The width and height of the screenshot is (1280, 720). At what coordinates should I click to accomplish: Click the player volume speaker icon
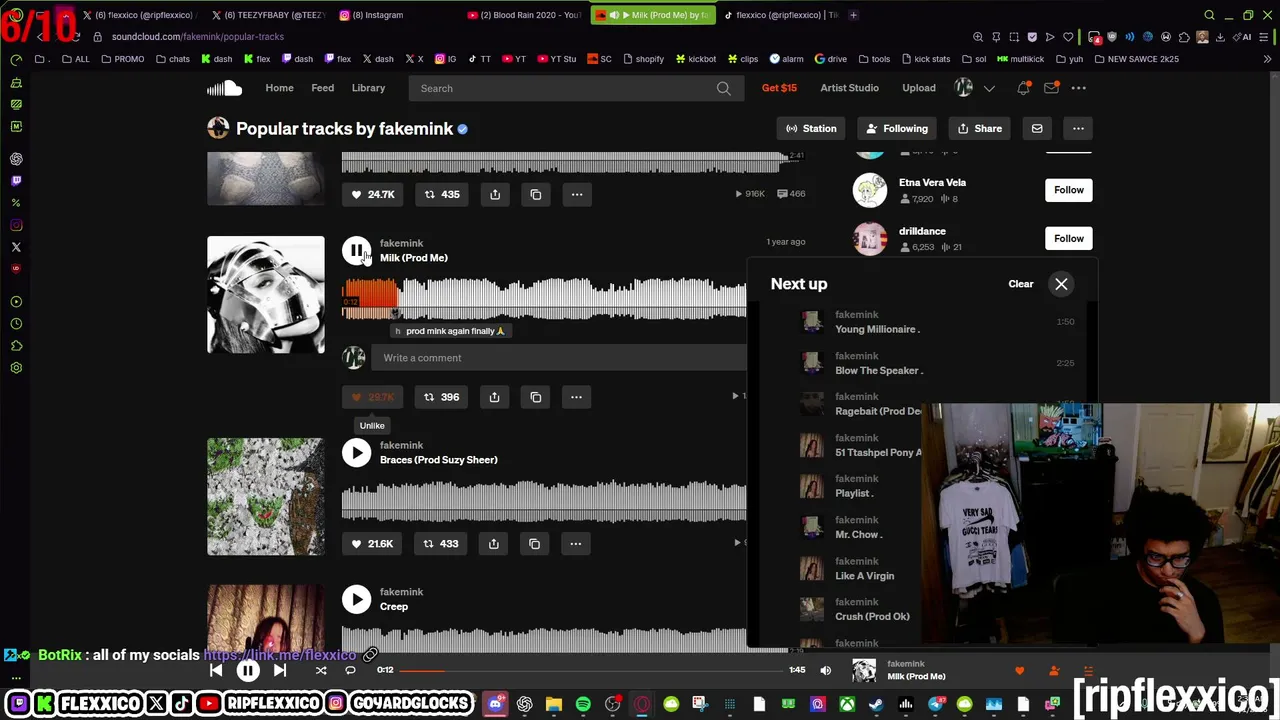[826, 671]
